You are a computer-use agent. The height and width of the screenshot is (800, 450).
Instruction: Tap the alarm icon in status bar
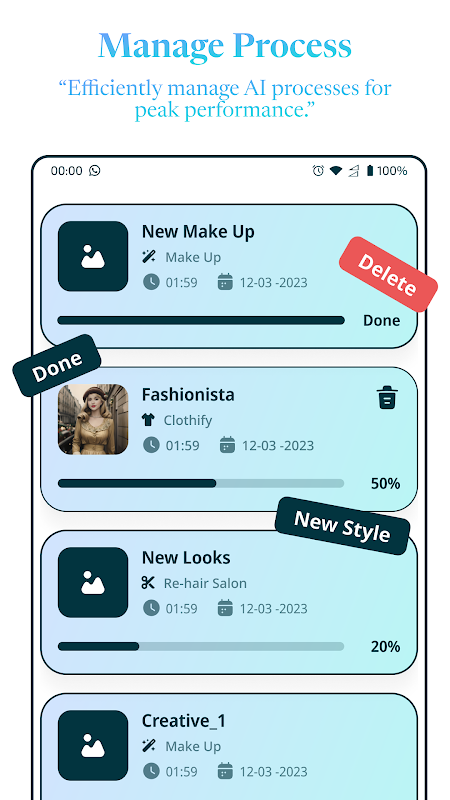tap(318, 170)
